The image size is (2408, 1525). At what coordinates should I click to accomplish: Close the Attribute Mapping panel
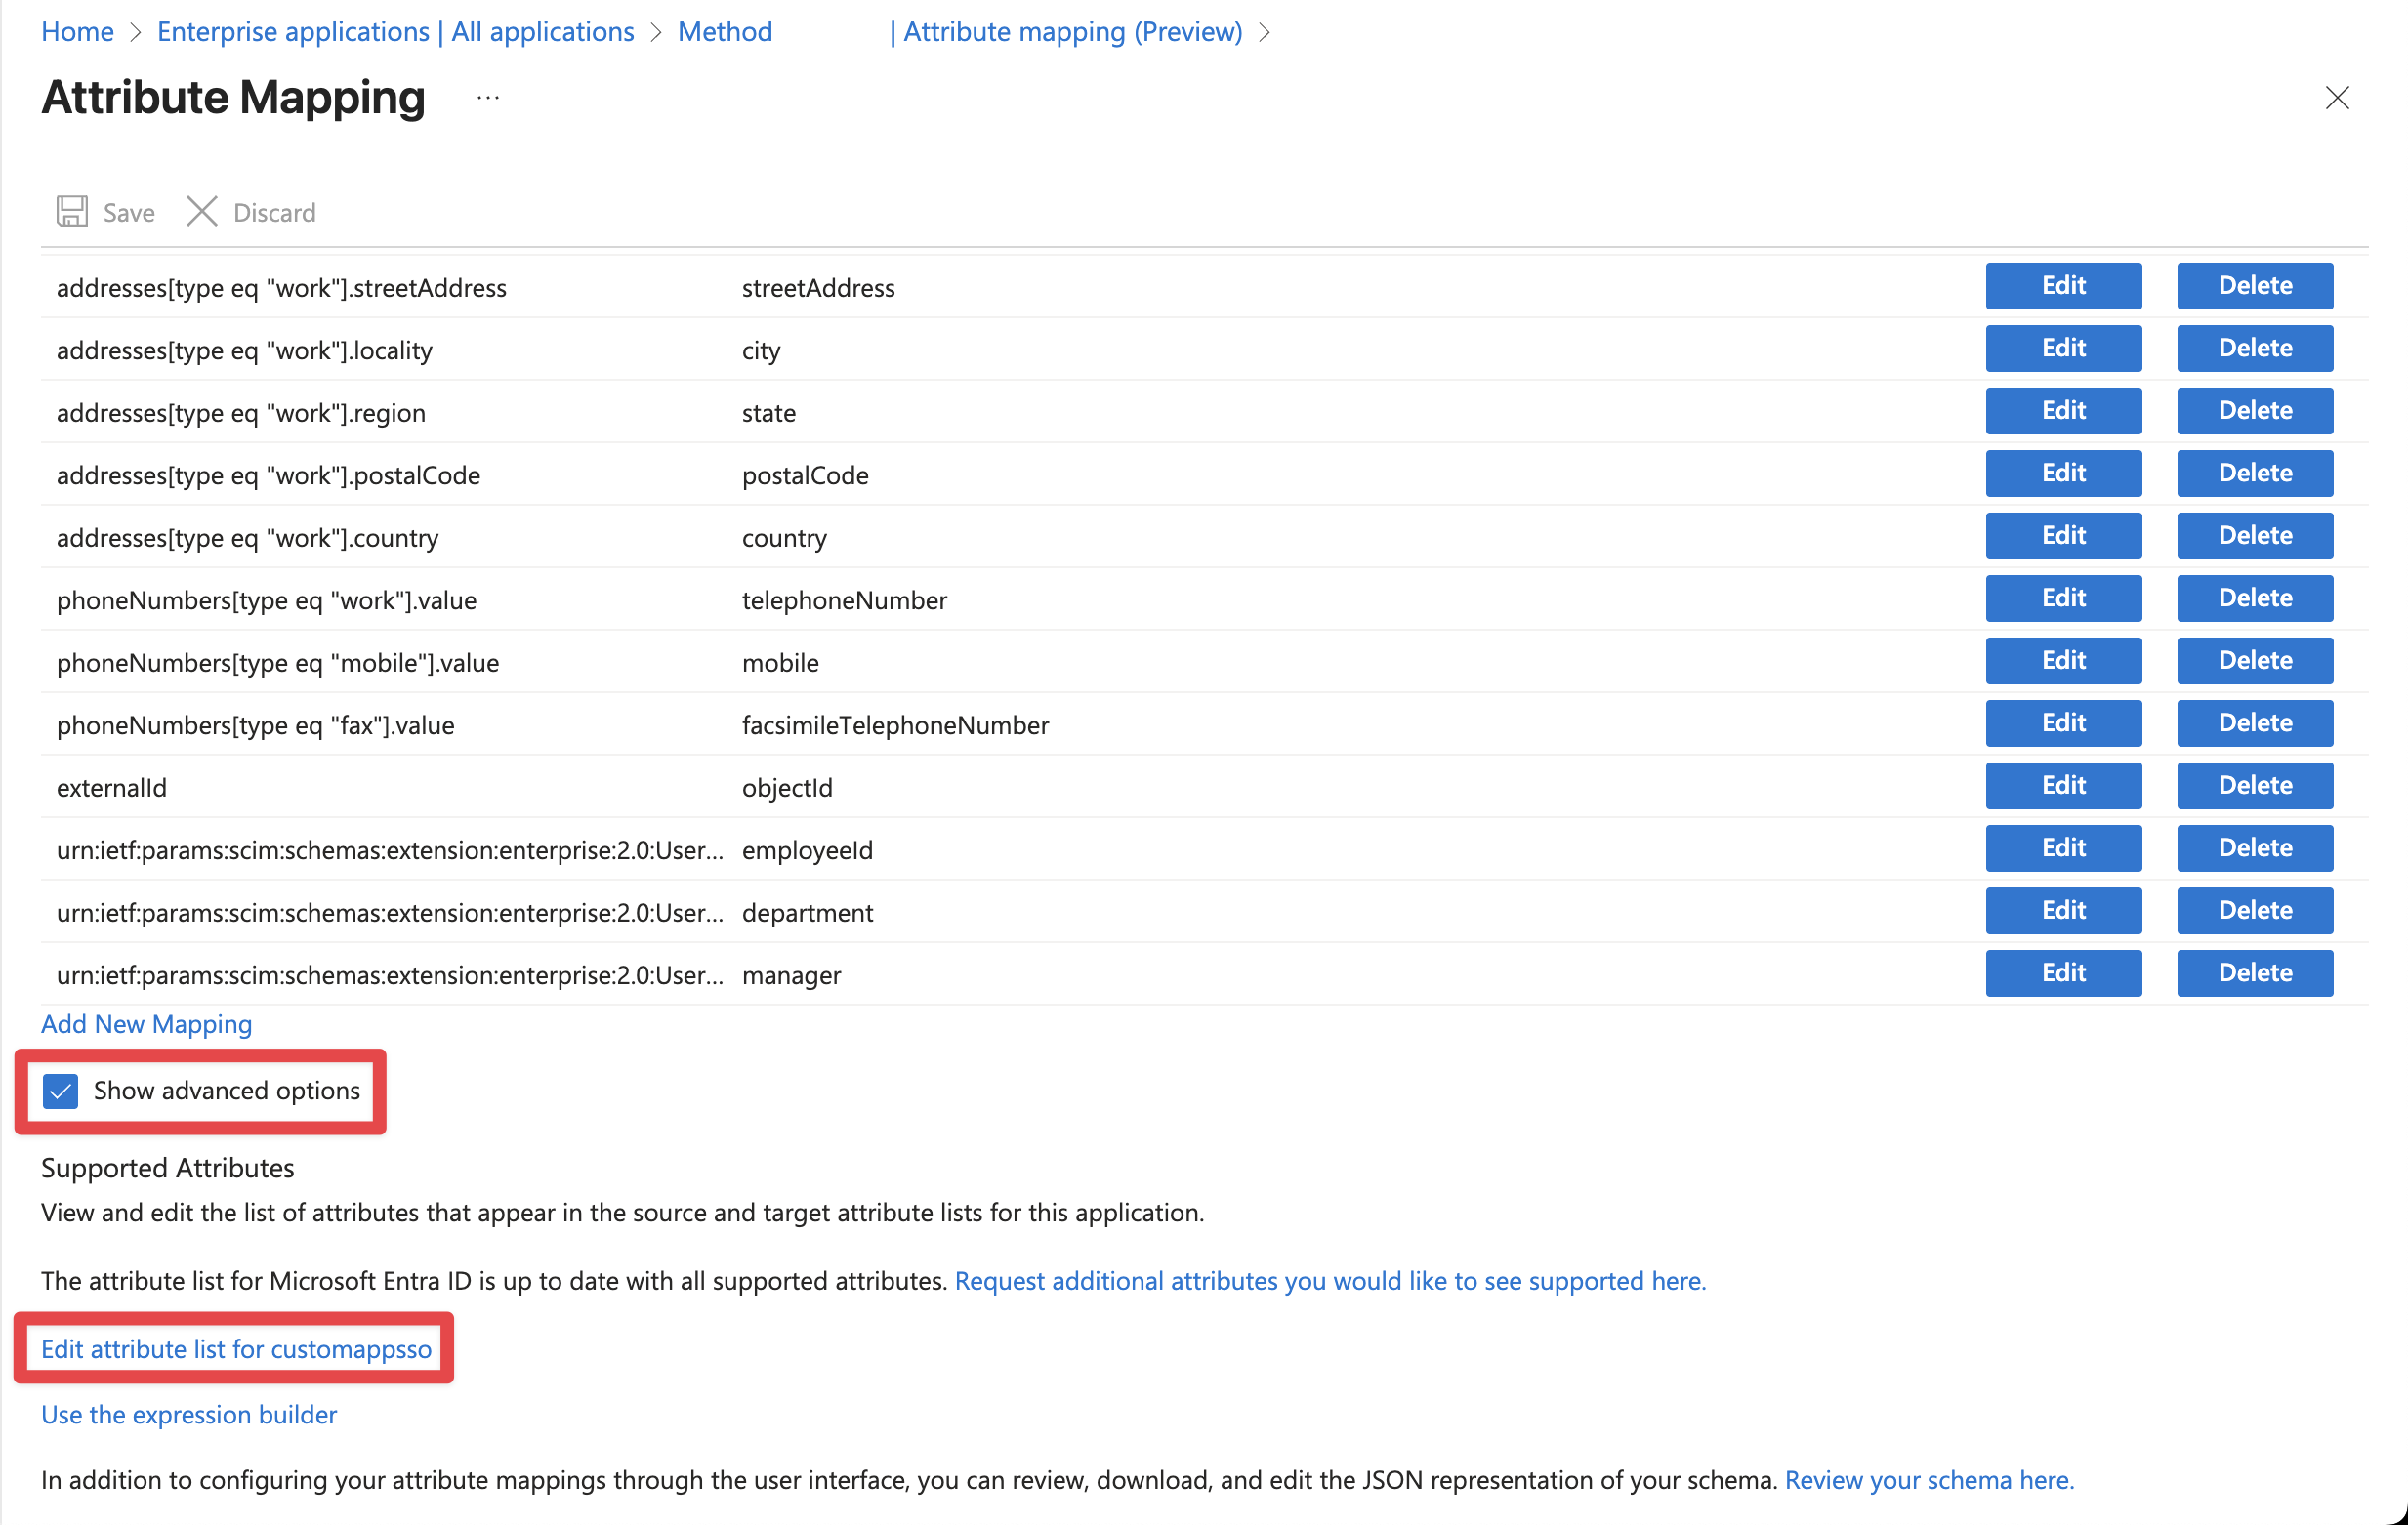pos(2336,98)
